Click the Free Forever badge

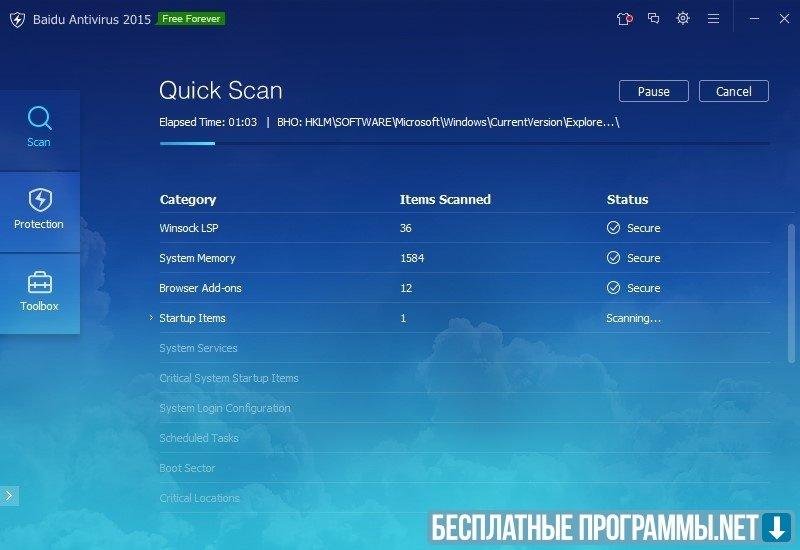tap(191, 19)
